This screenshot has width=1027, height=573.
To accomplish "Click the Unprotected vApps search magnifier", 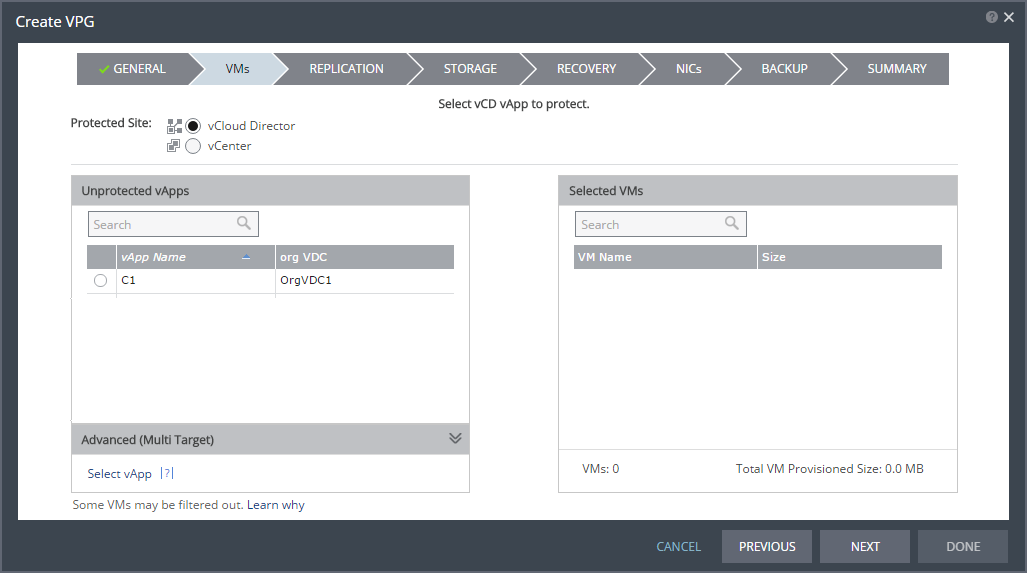I will tap(244, 223).
